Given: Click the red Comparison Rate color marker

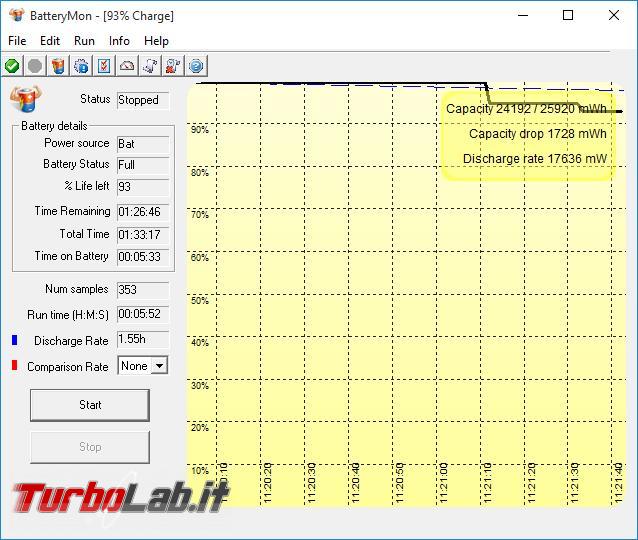Looking at the screenshot, I should (x=15, y=365).
